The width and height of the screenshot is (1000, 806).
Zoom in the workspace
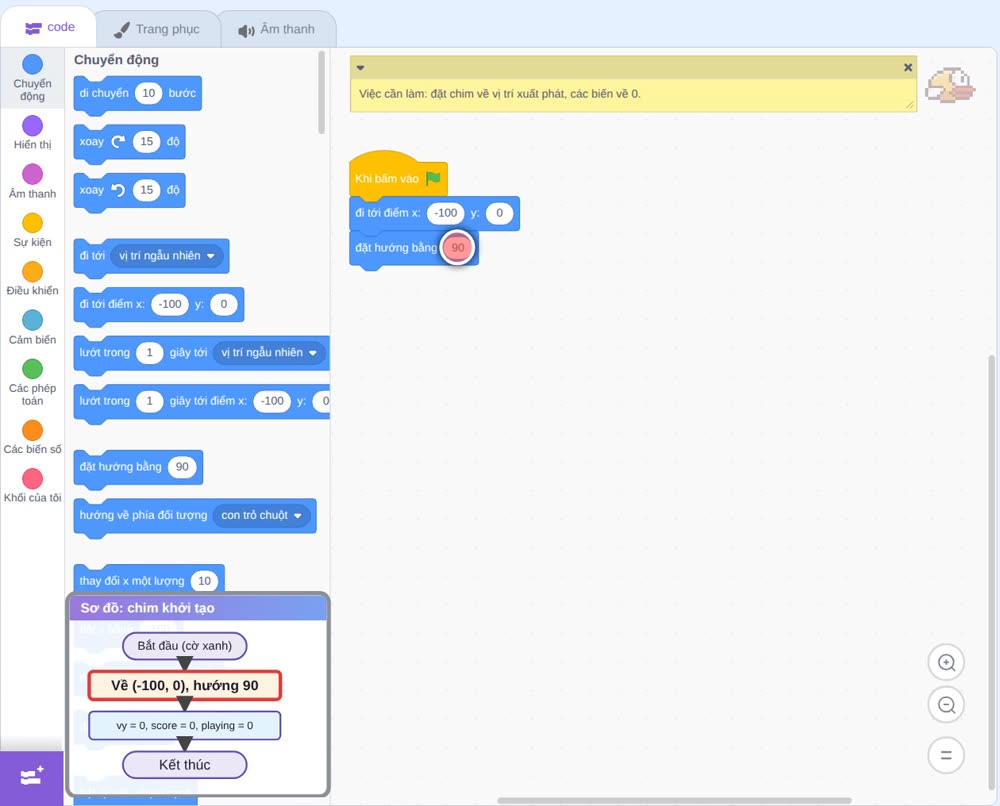(x=946, y=663)
